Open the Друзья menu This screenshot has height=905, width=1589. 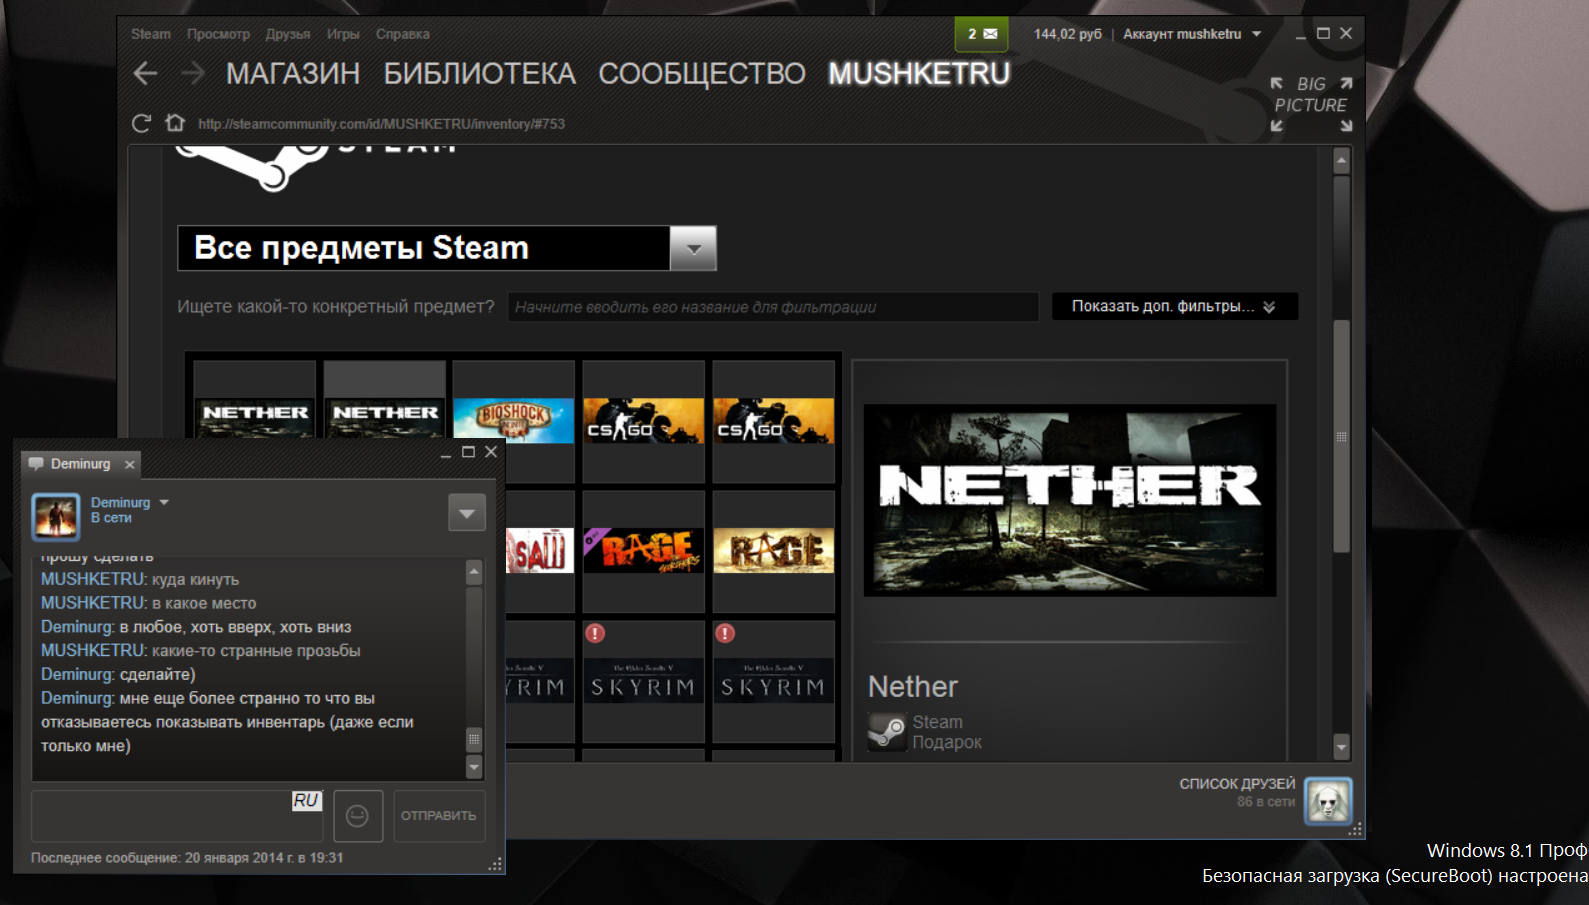pyautogui.click(x=288, y=34)
